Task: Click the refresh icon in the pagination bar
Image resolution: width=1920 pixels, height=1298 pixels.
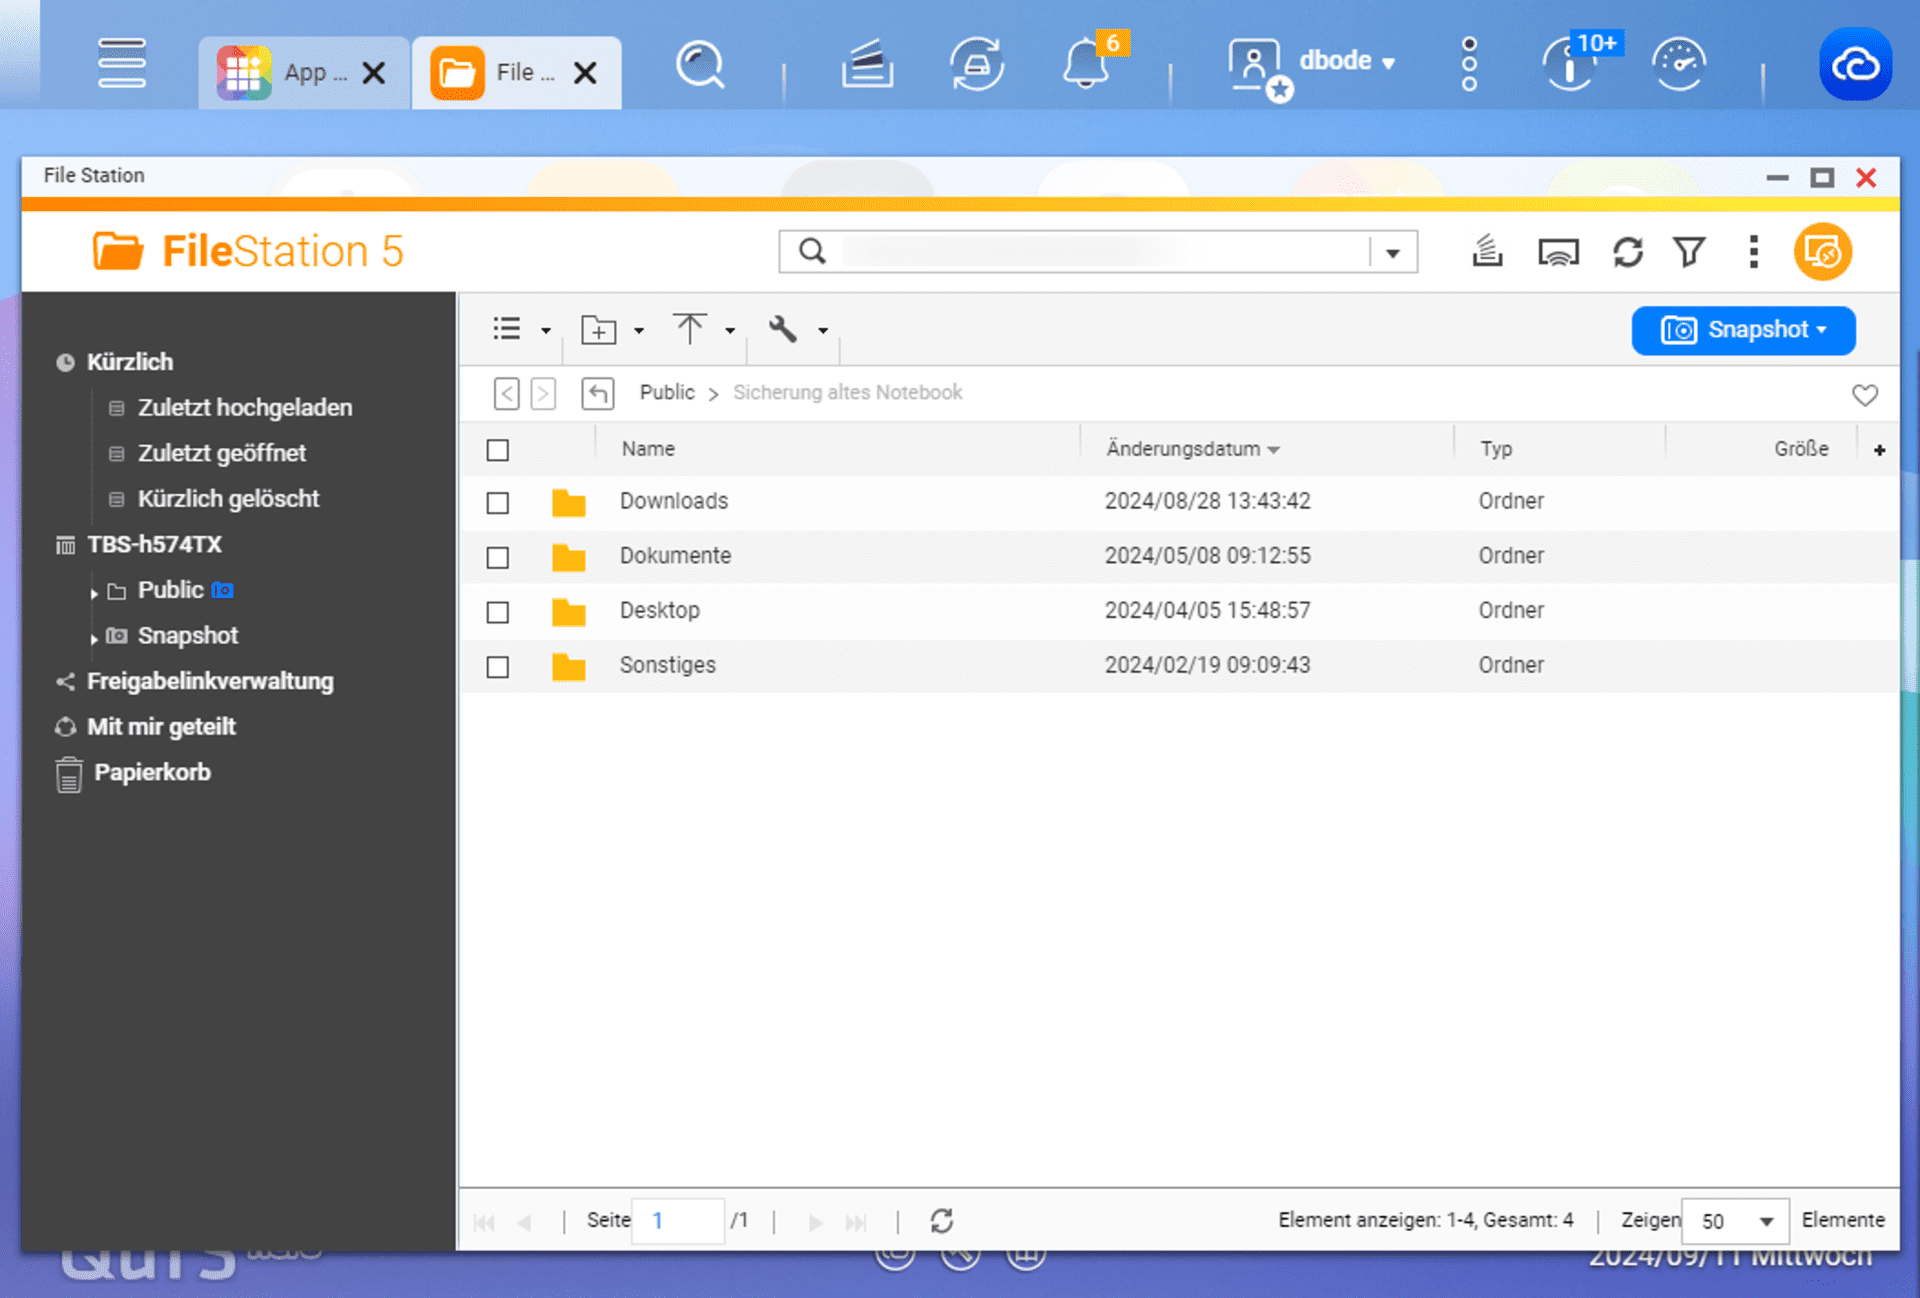Action: (x=941, y=1221)
